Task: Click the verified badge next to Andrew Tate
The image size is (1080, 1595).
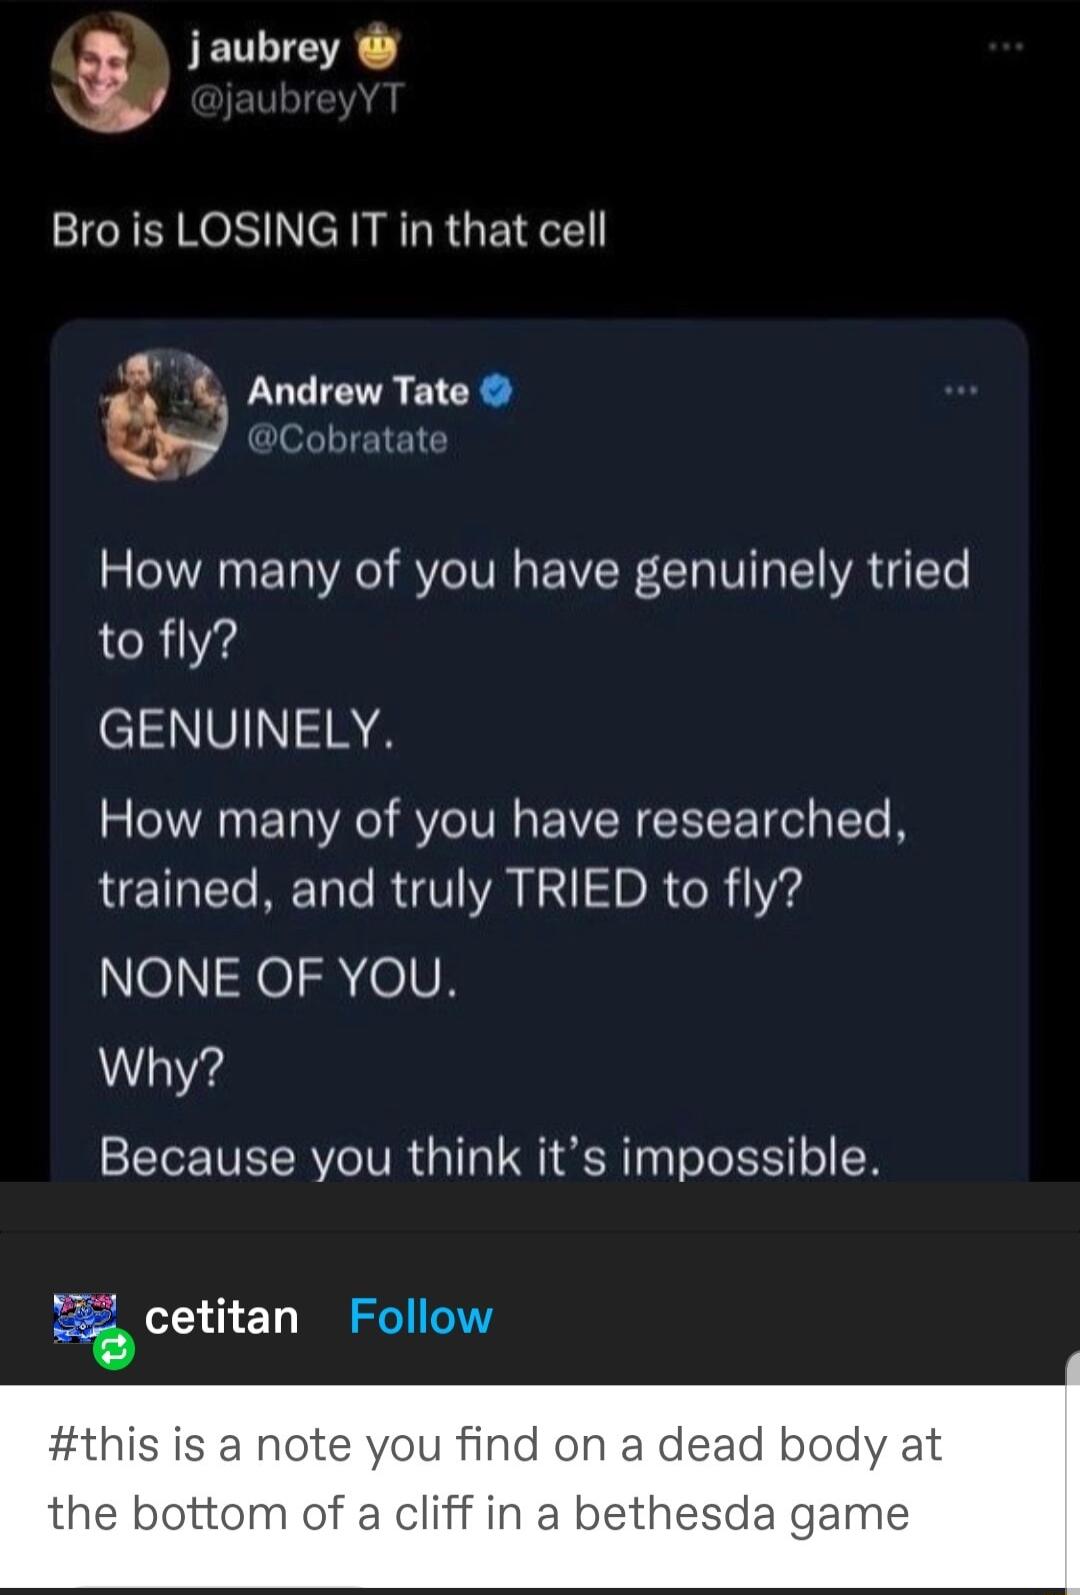Action: click(493, 394)
